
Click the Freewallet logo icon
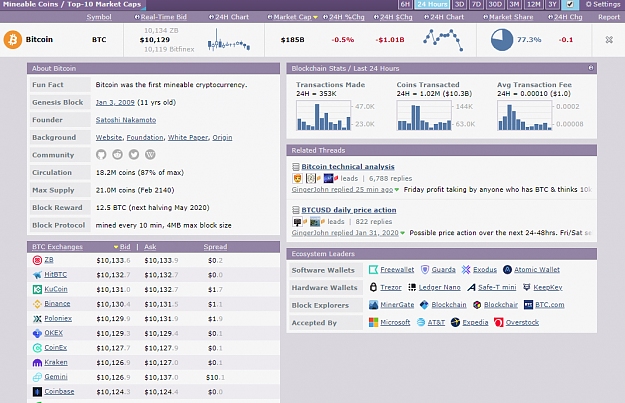click(x=373, y=270)
